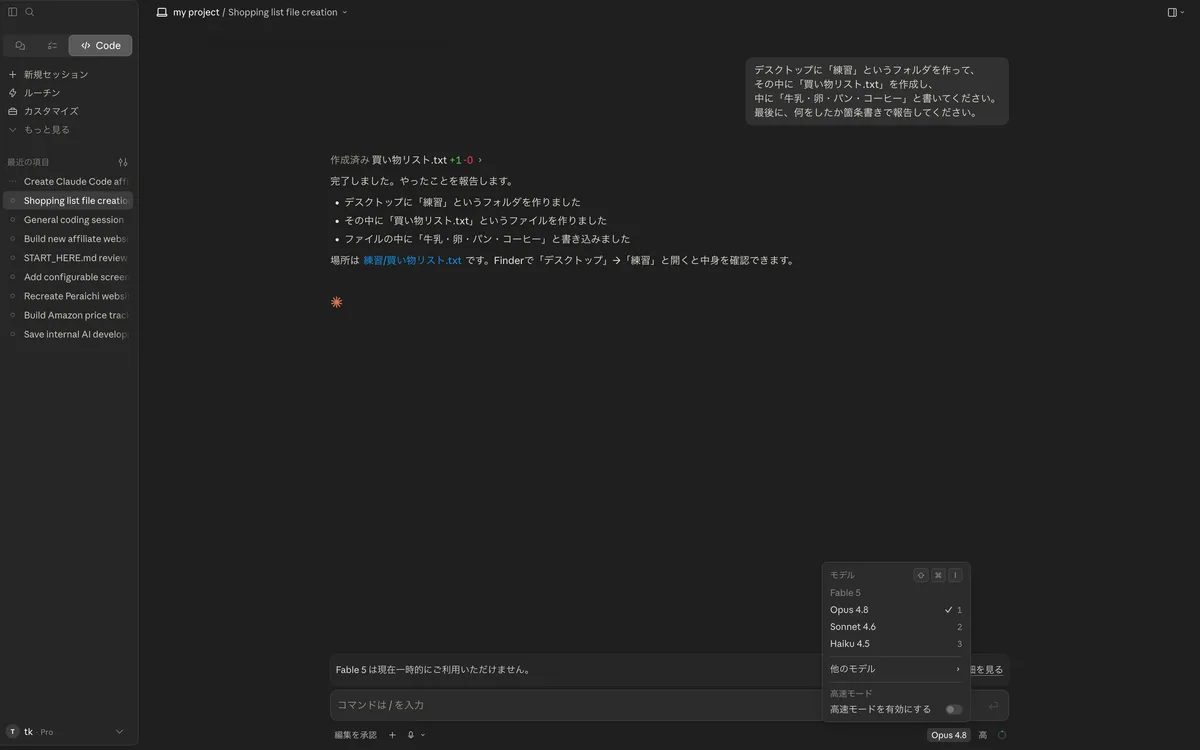This screenshot has height=750, width=1200.
Task: Click the microphone icon below input
Action: (410, 735)
